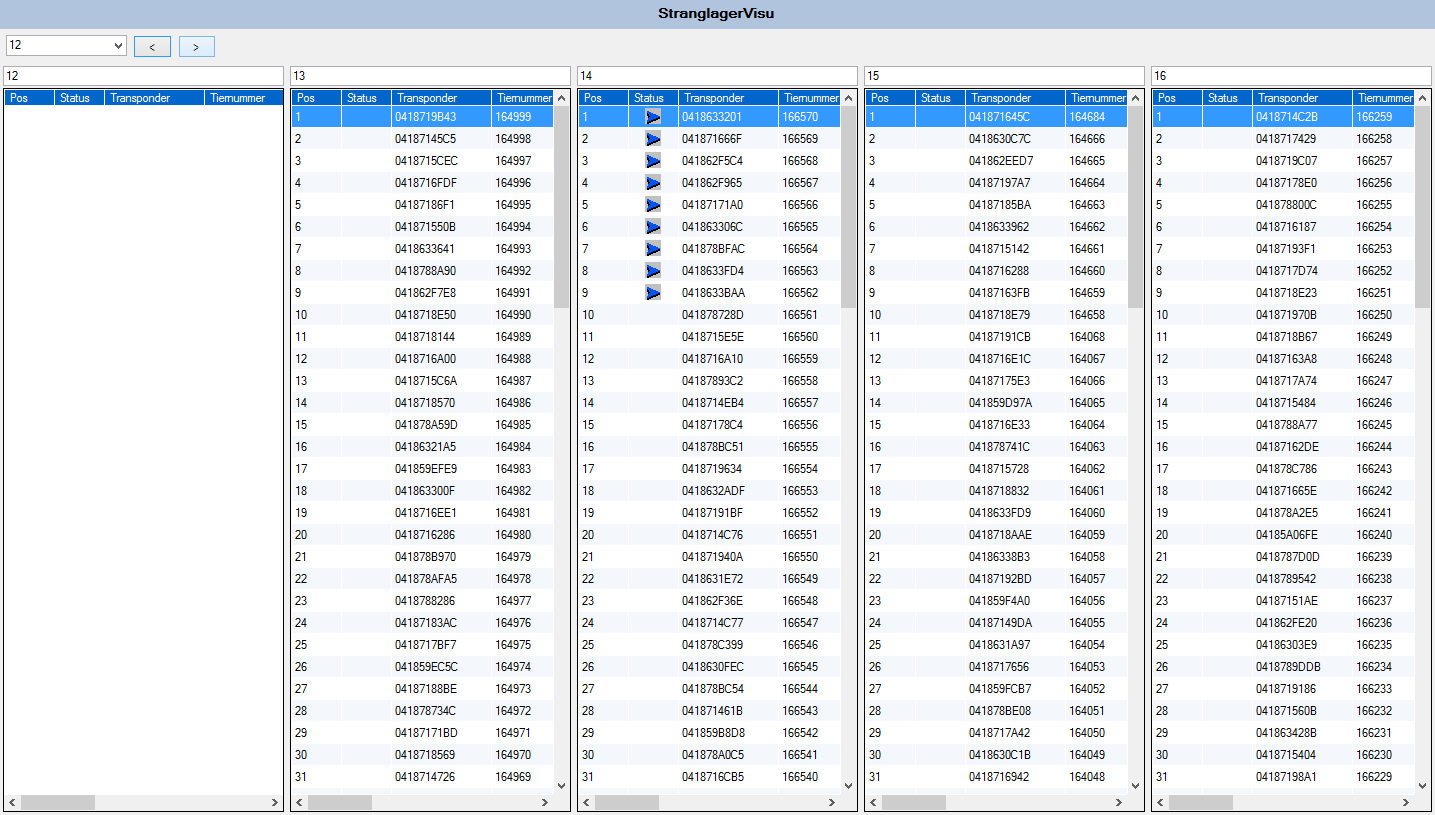The width and height of the screenshot is (1435, 815).
Task: Select transponder 04186338B3 row
Action: 996,557
